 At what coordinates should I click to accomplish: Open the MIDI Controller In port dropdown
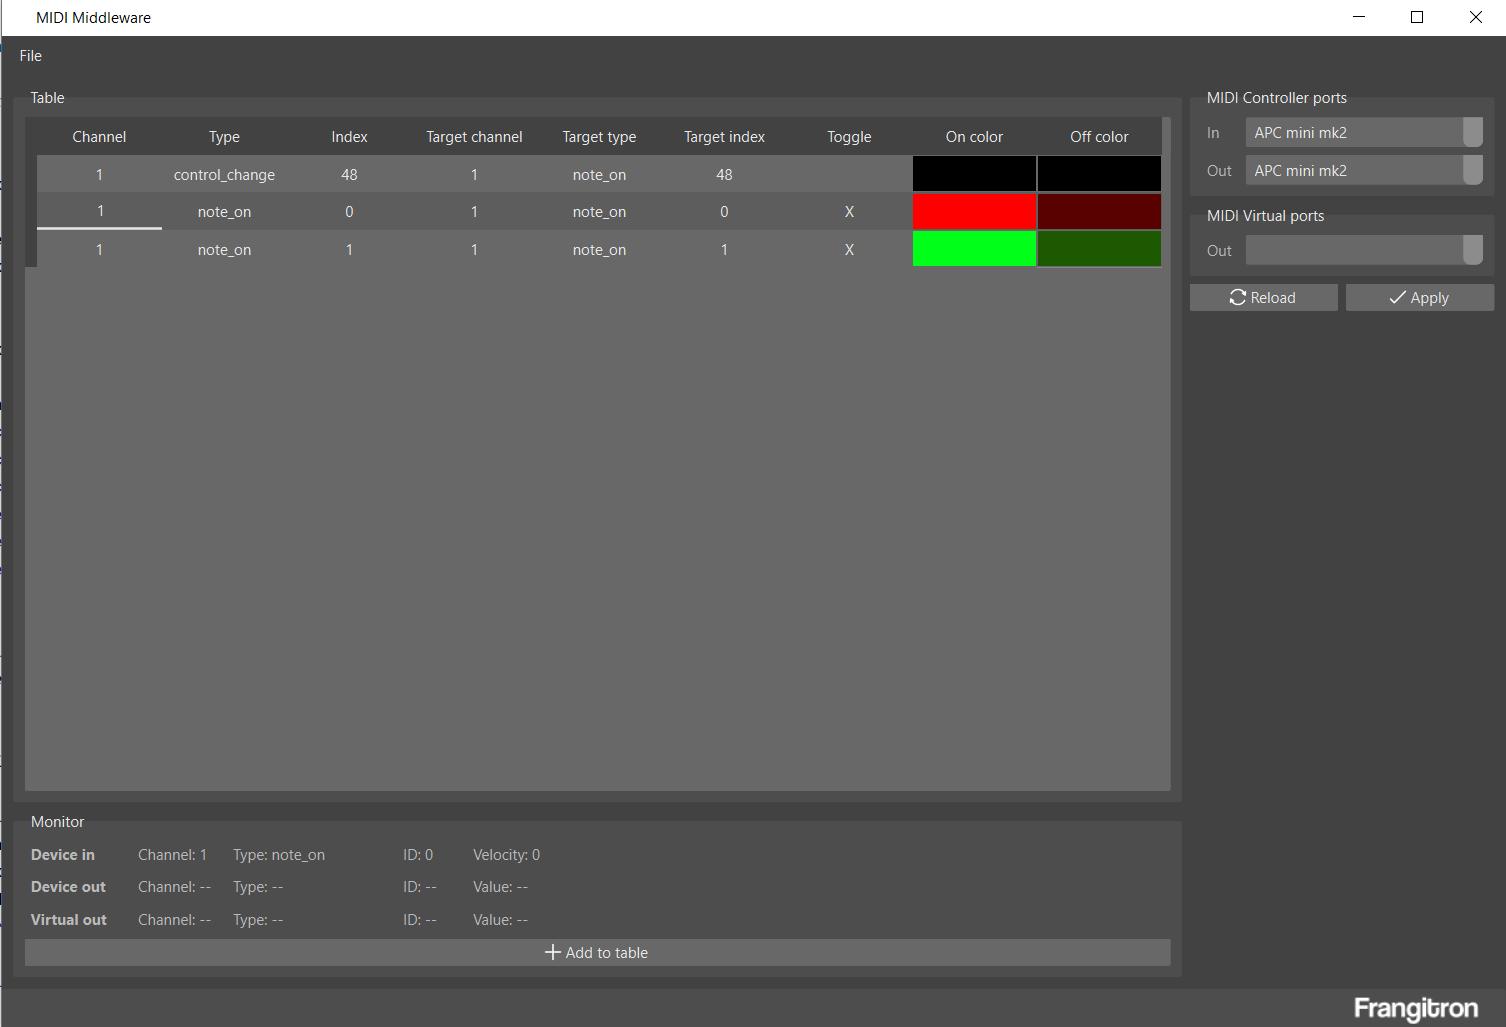point(1363,133)
